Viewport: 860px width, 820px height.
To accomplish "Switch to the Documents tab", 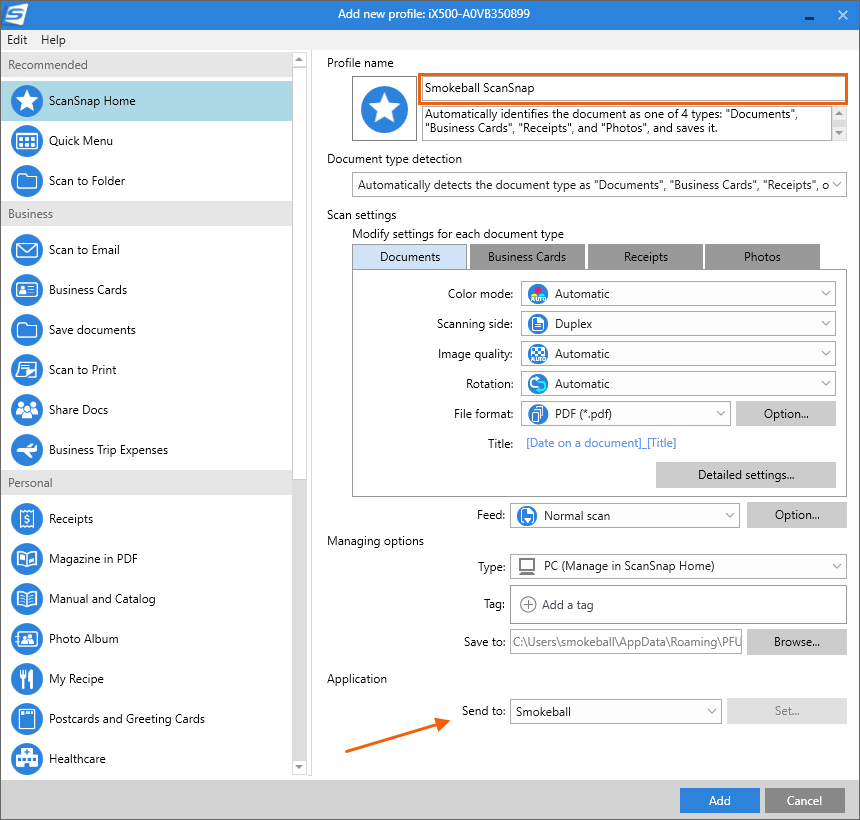I will (410, 257).
